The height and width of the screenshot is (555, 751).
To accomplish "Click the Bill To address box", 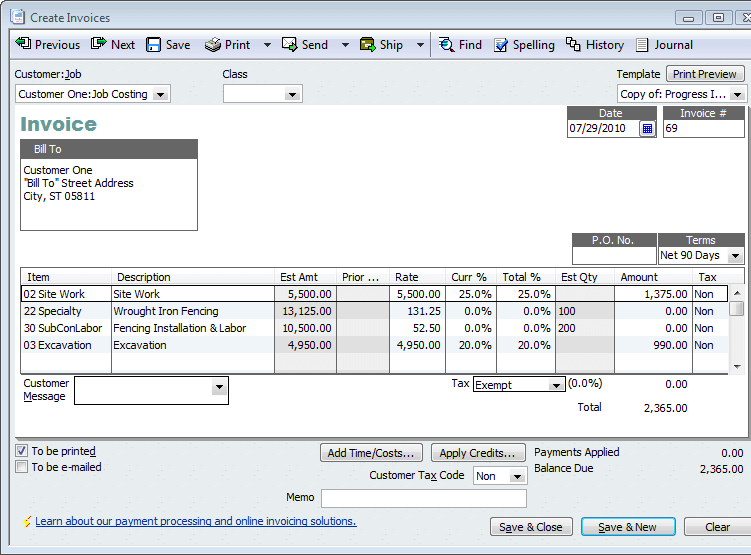I will (x=109, y=194).
